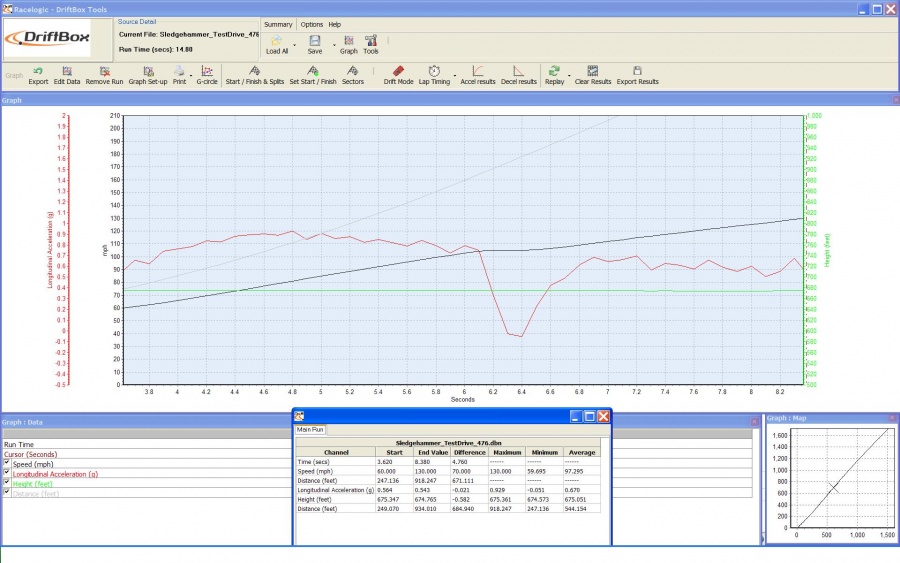Open the Options menu
900x563 pixels.
tap(311, 24)
